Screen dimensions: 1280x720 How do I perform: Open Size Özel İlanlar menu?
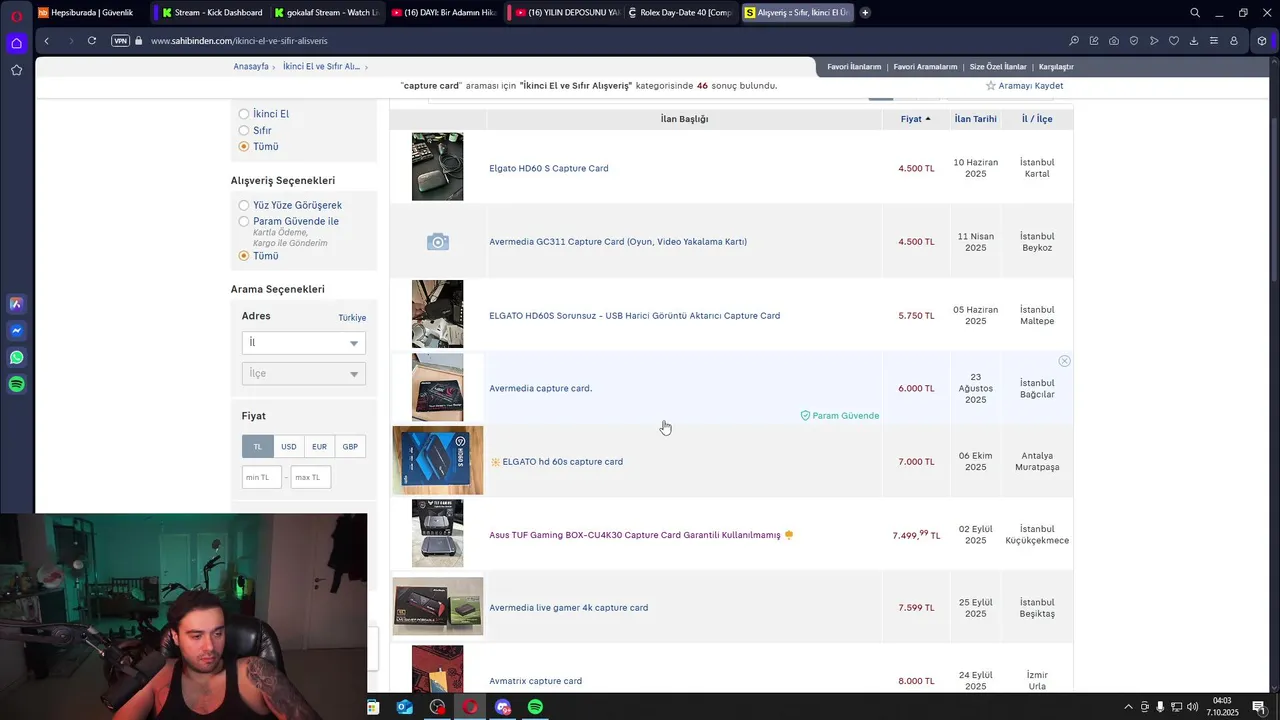pyautogui.click(x=998, y=67)
